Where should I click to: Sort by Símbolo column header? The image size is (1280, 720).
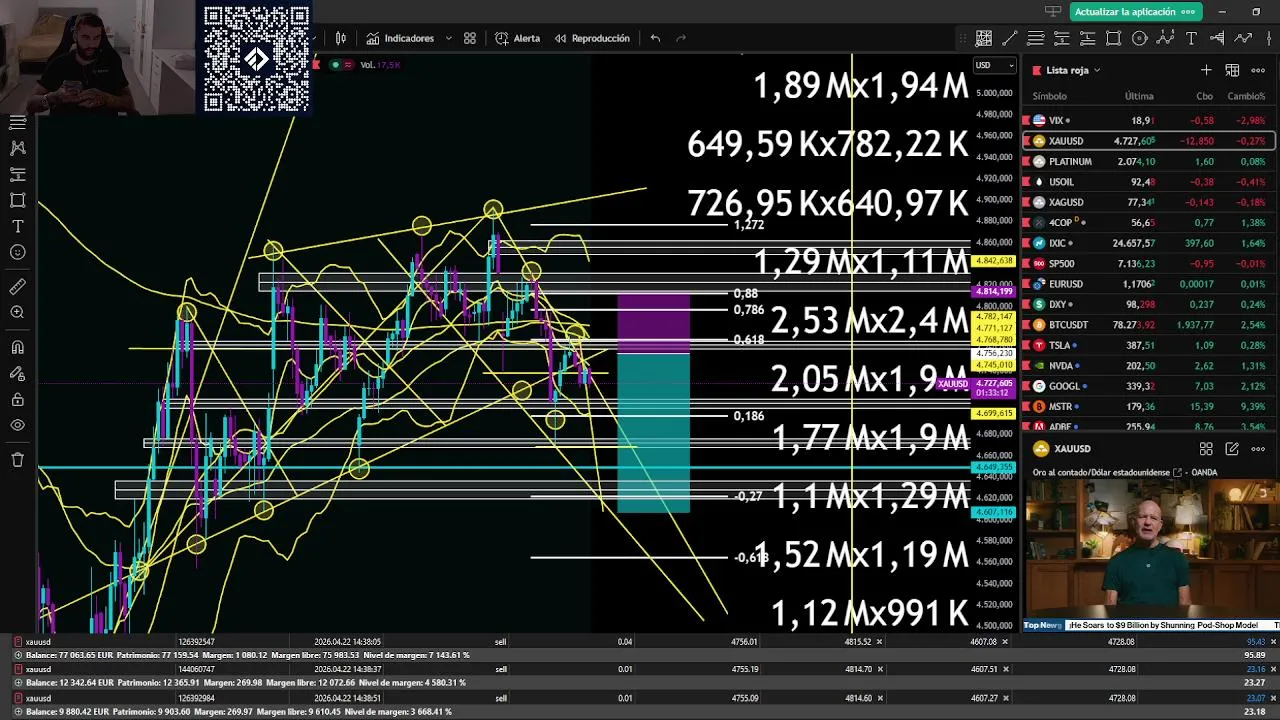[1049, 96]
